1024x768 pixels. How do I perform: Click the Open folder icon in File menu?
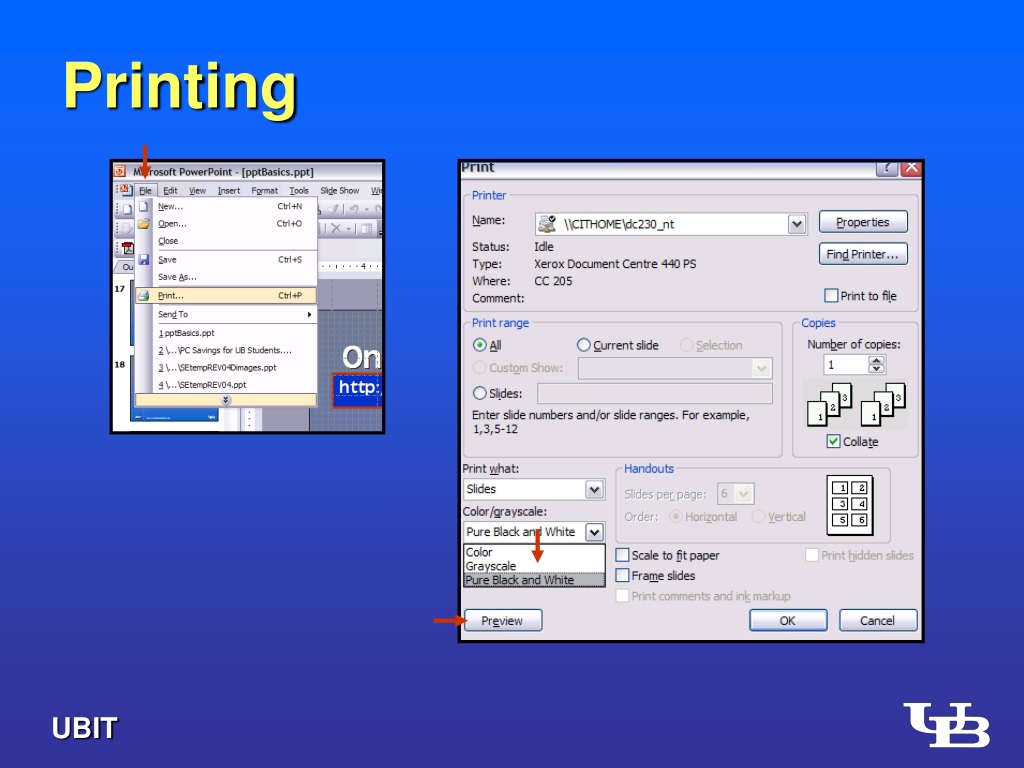[x=144, y=223]
